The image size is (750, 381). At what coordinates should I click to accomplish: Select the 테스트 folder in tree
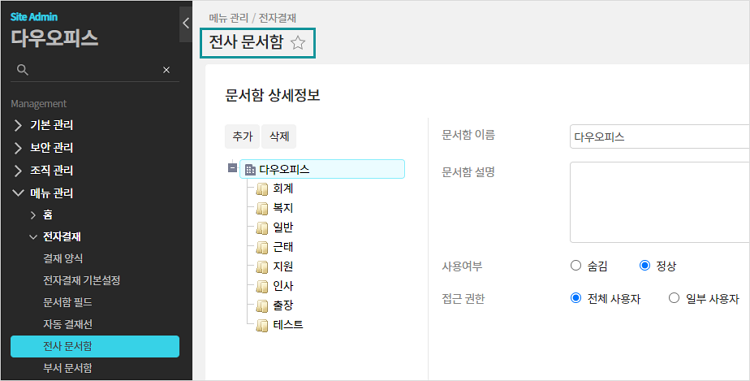288,325
